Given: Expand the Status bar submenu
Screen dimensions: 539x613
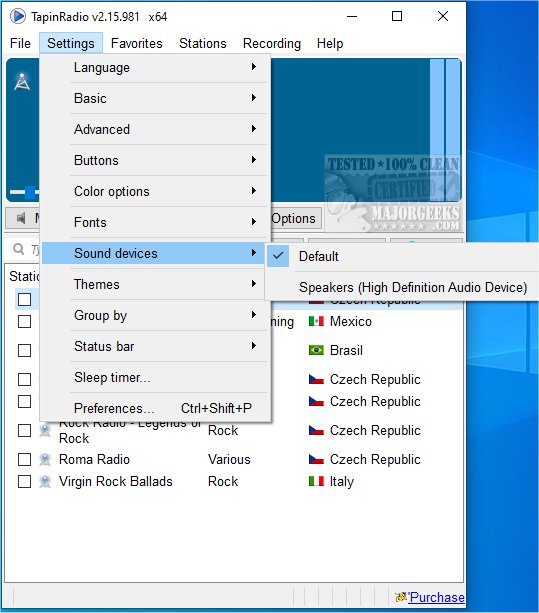Looking at the screenshot, I should point(155,346).
